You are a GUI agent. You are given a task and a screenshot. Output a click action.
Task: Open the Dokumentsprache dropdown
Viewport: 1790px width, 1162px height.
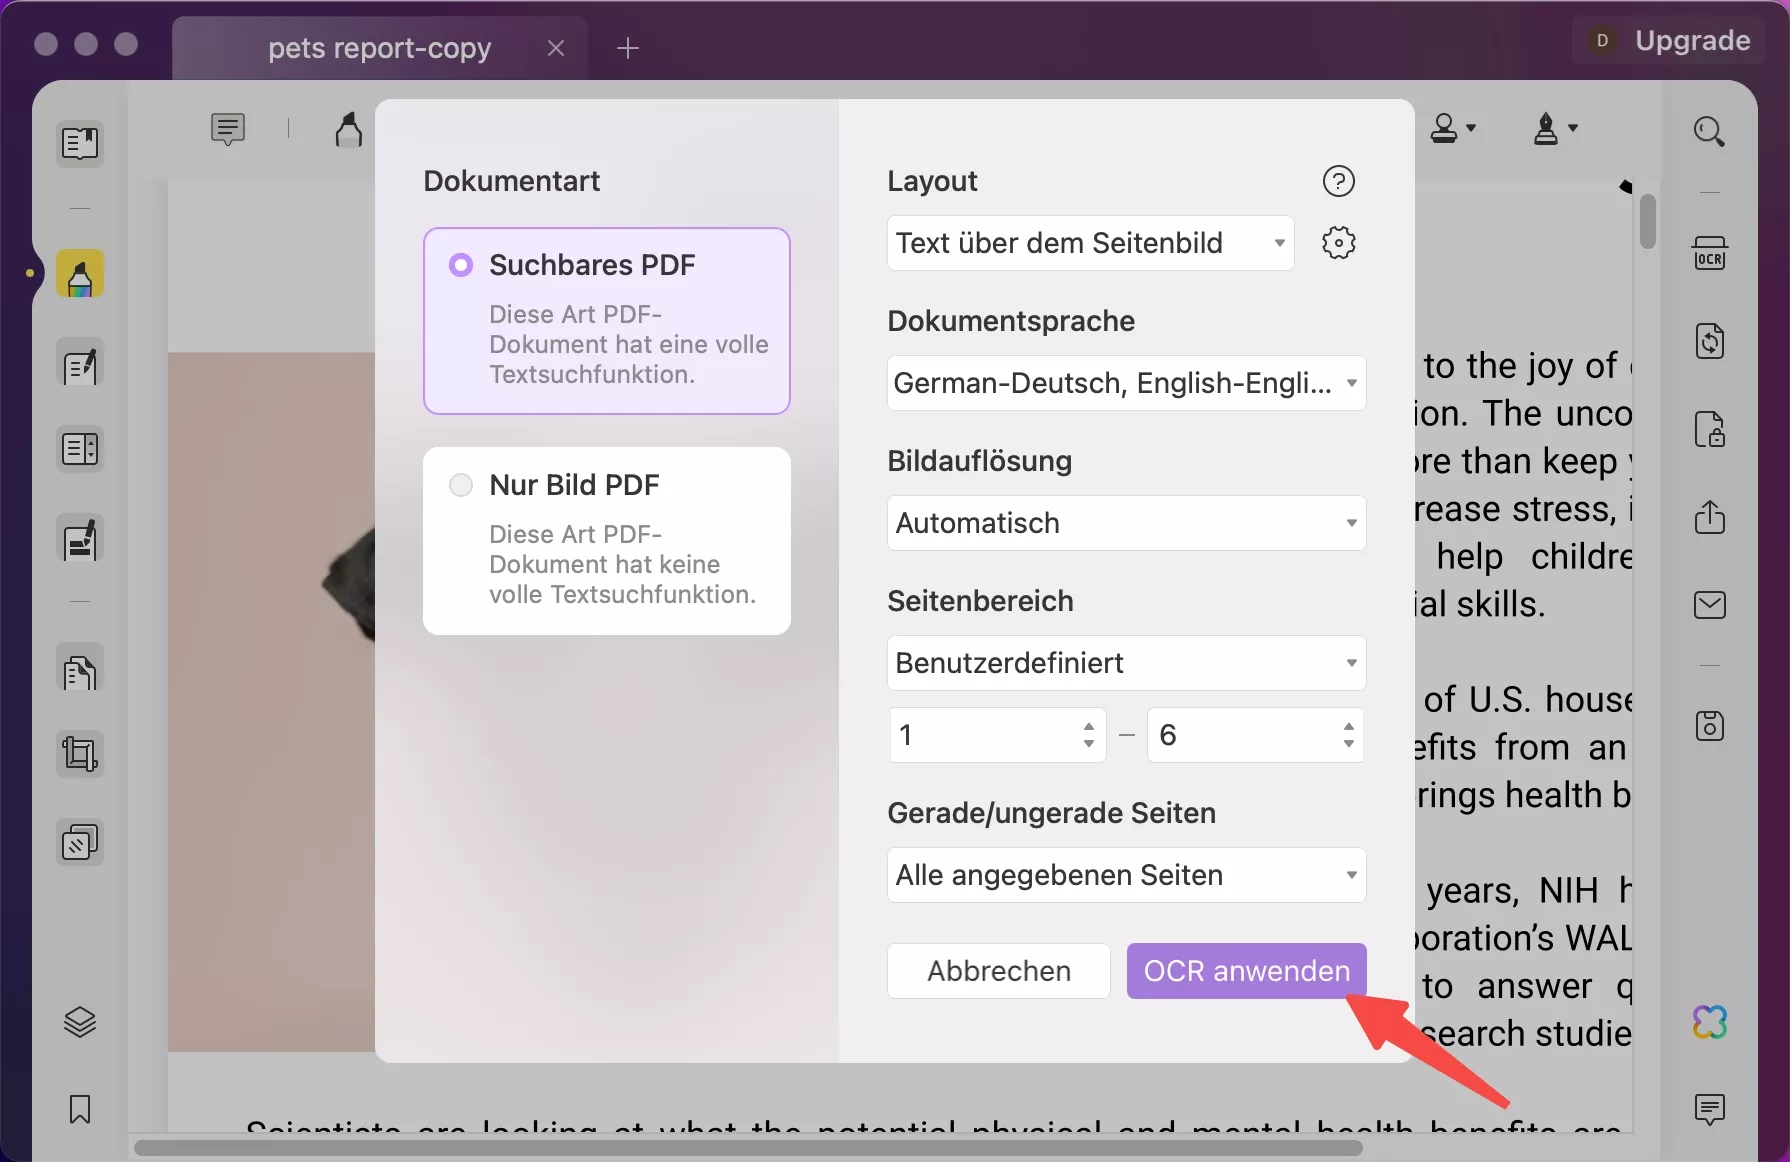(x=1126, y=383)
